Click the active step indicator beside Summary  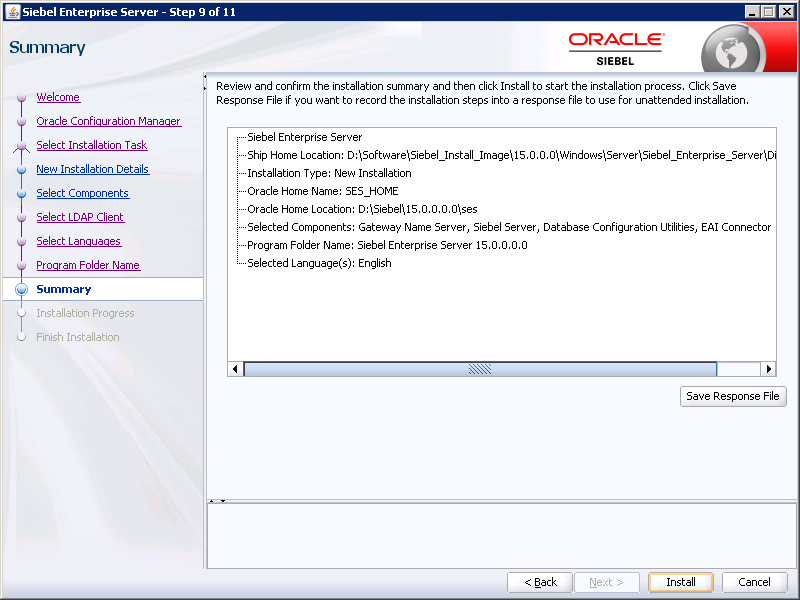[21, 289]
